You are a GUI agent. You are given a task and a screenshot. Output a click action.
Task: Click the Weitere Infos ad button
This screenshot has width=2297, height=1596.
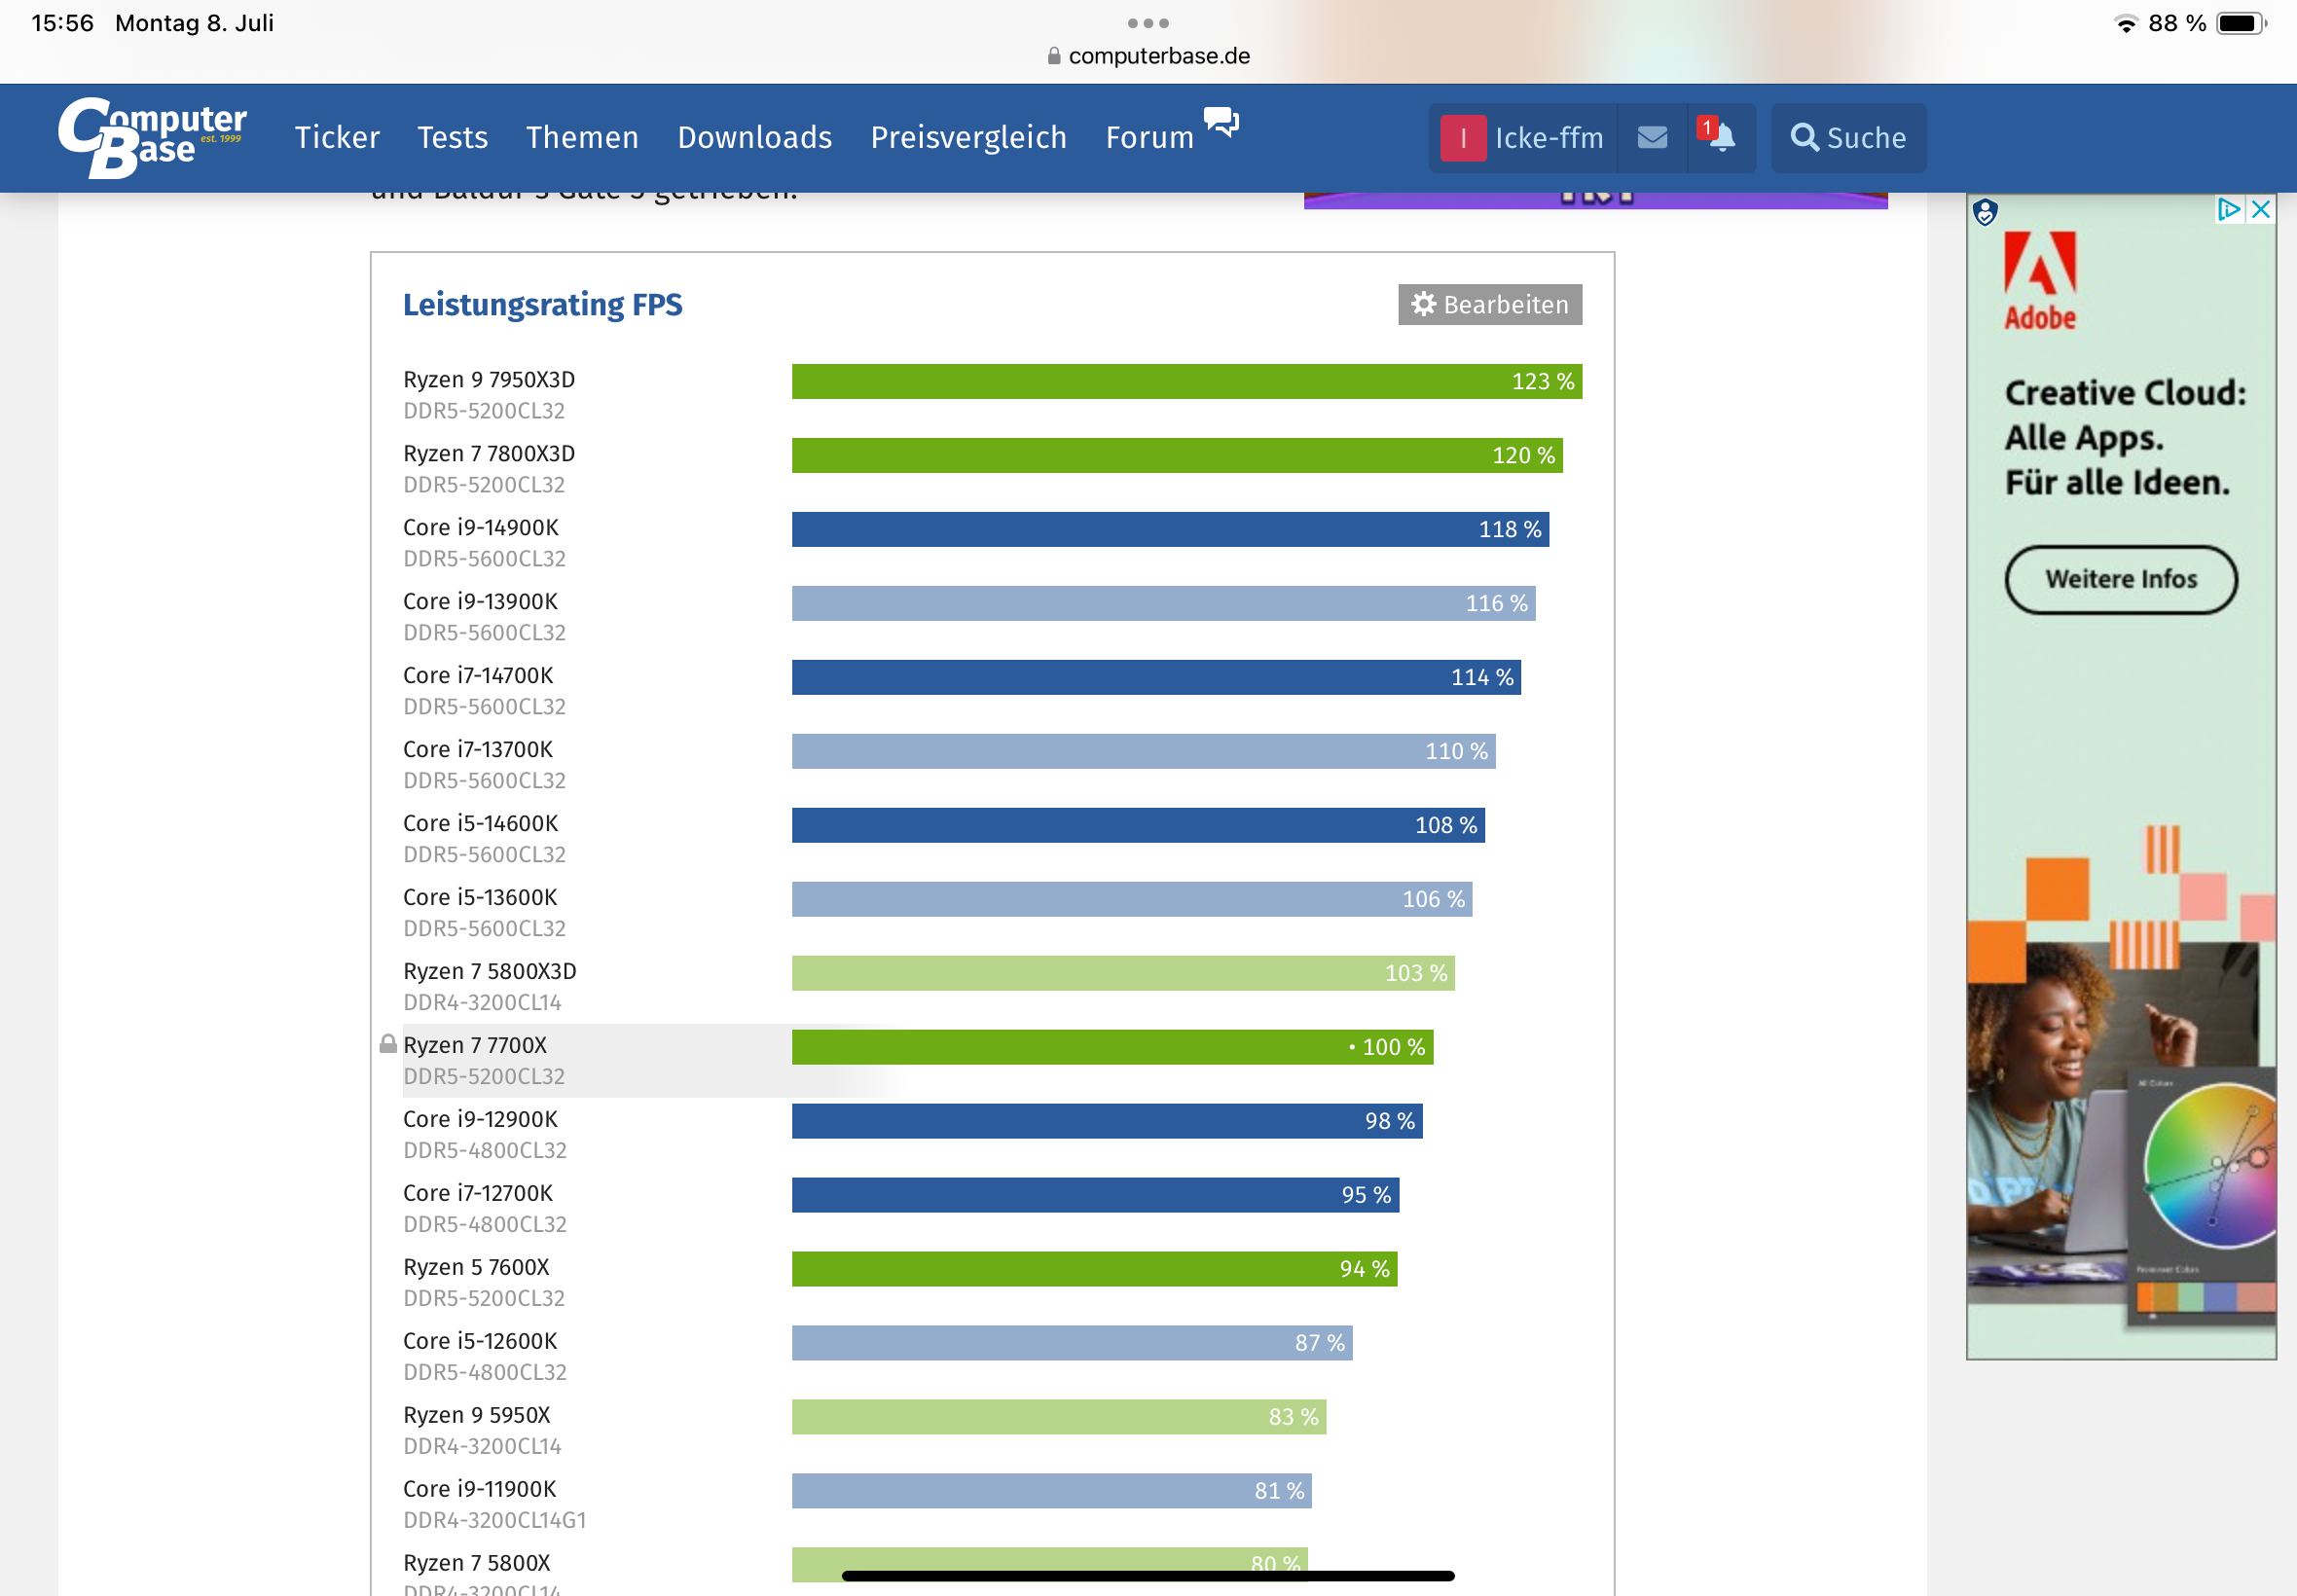click(2120, 579)
